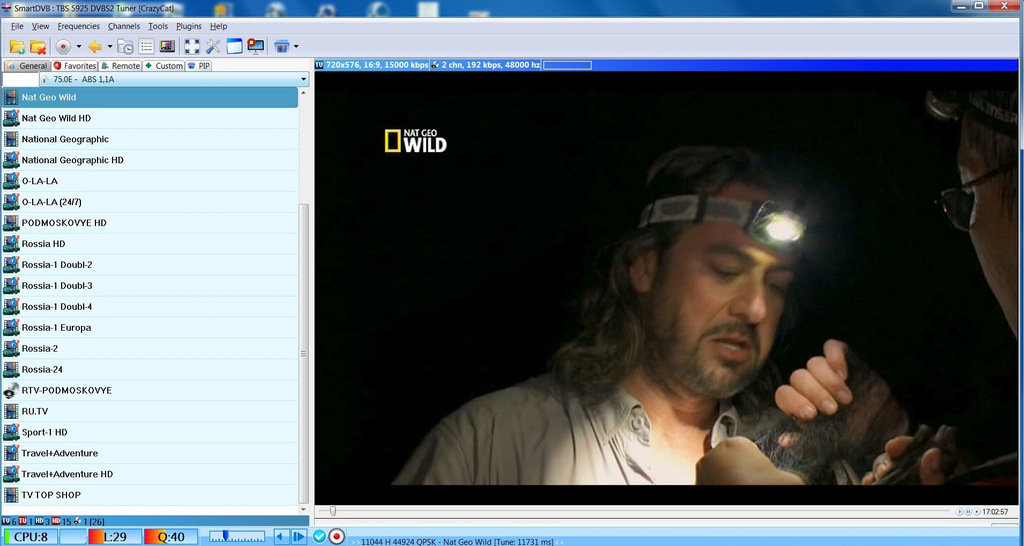This screenshot has width=1024, height=546.
Task: Select the RU.TV channel
Action: (150, 411)
